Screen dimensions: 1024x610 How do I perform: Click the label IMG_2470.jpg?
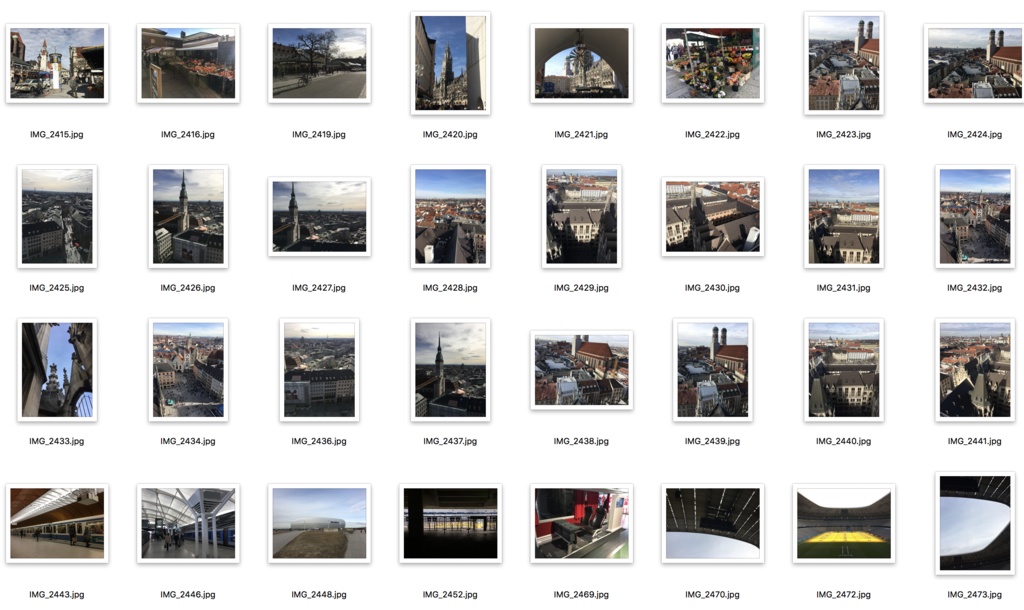[x=712, y=595]
